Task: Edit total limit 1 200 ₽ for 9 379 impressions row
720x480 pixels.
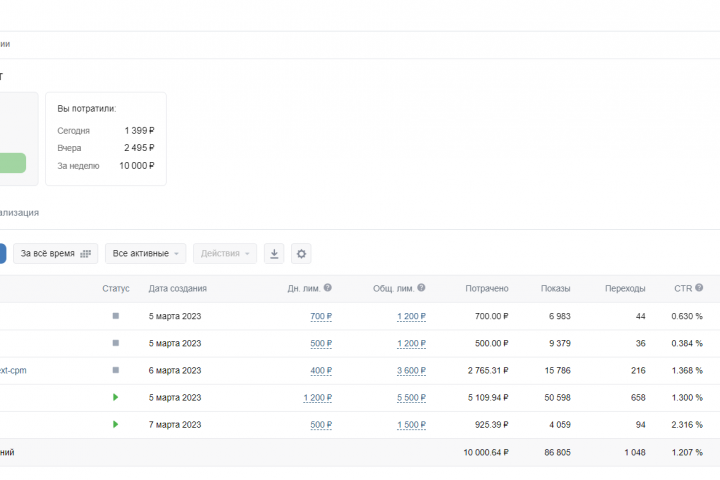Action: coord(411,344)
